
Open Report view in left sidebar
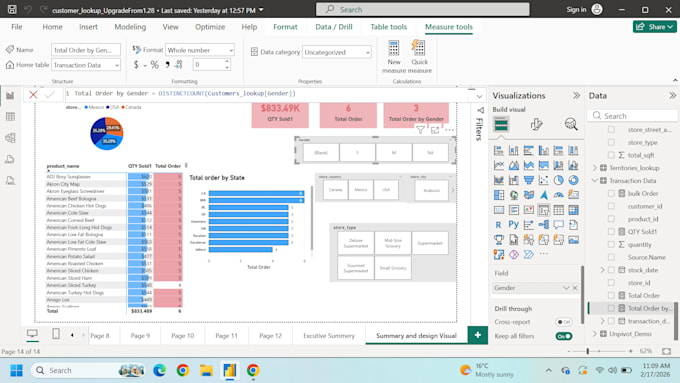tap(10, 95)
